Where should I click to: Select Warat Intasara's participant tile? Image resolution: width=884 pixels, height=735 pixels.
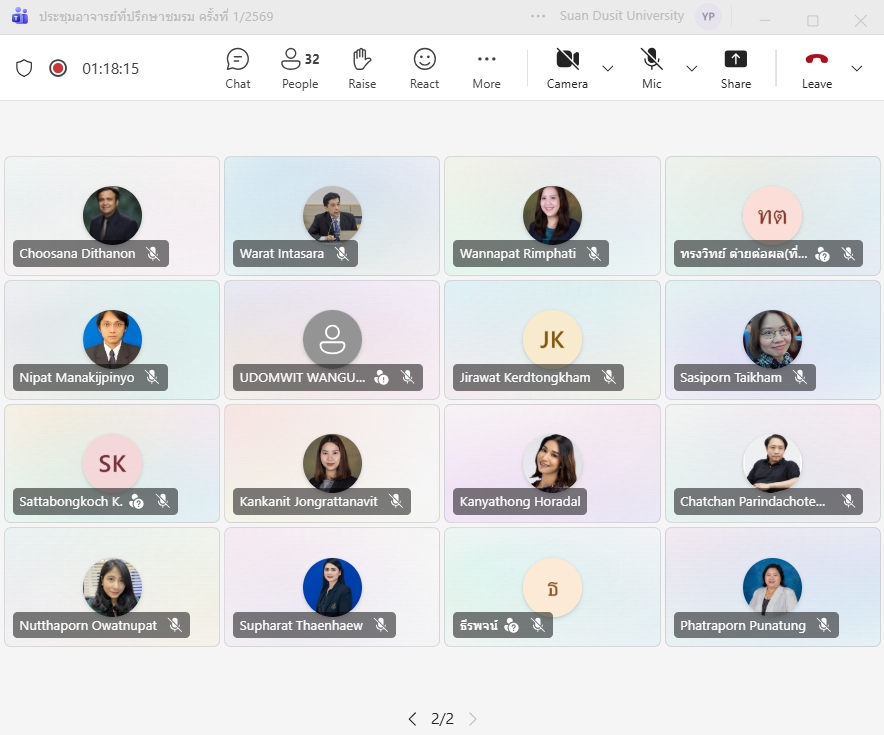[332, 216]
